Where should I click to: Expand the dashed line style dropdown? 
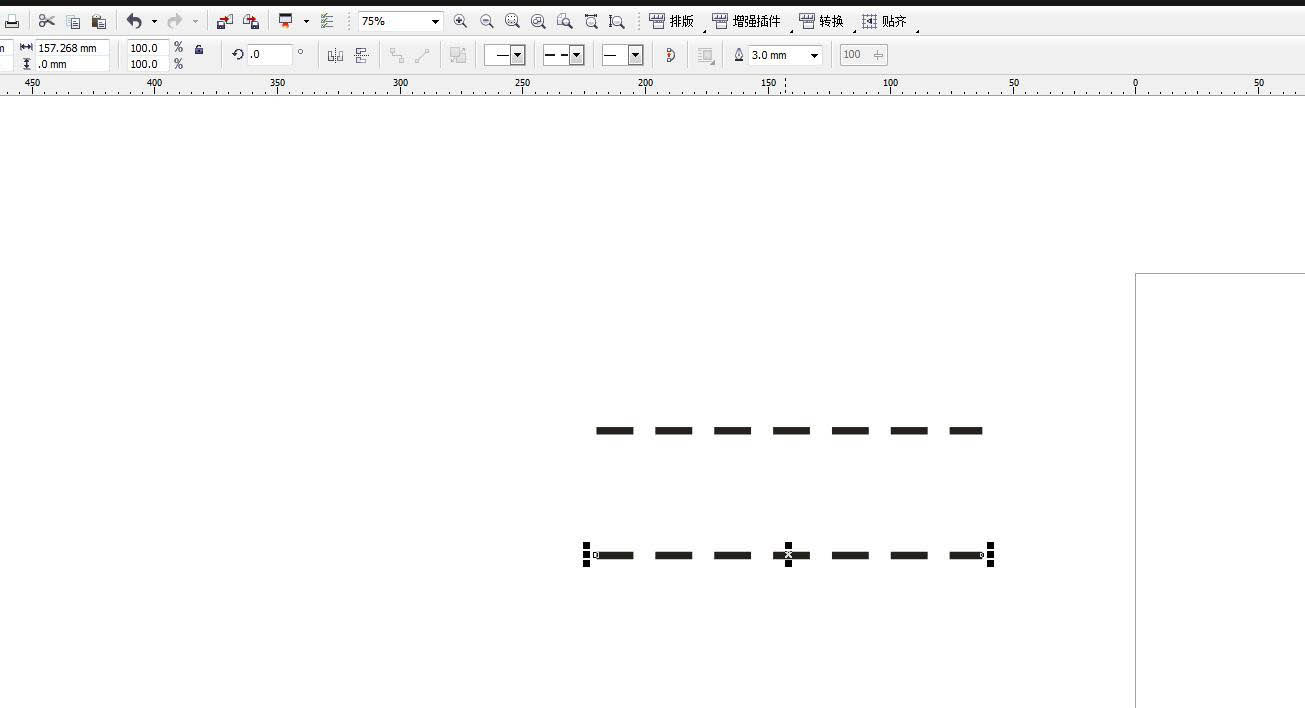click(x=576, y=56)
